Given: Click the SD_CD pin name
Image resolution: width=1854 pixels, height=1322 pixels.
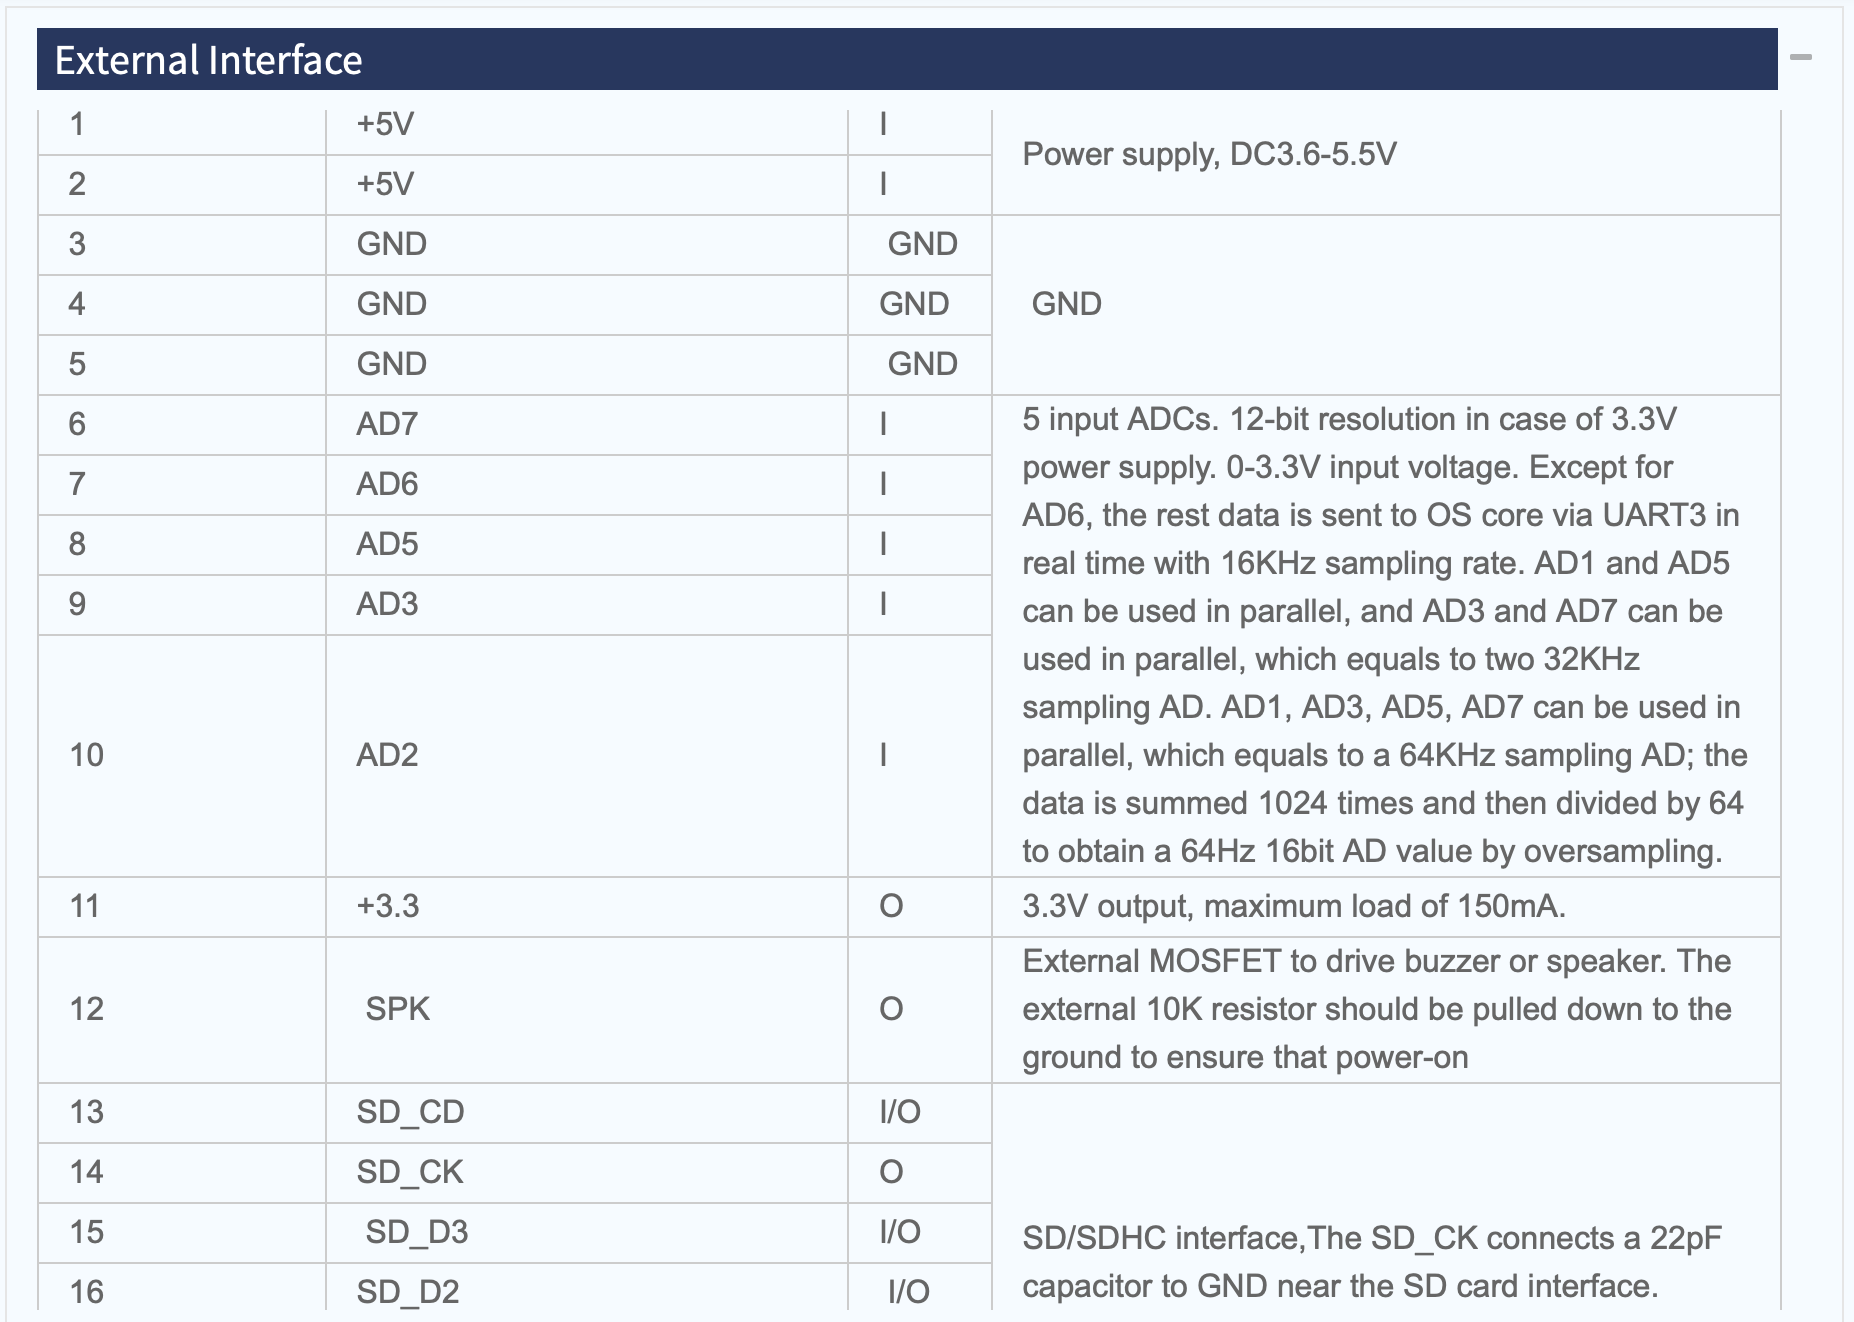Looking at the screenshot, I should 410,1112.
